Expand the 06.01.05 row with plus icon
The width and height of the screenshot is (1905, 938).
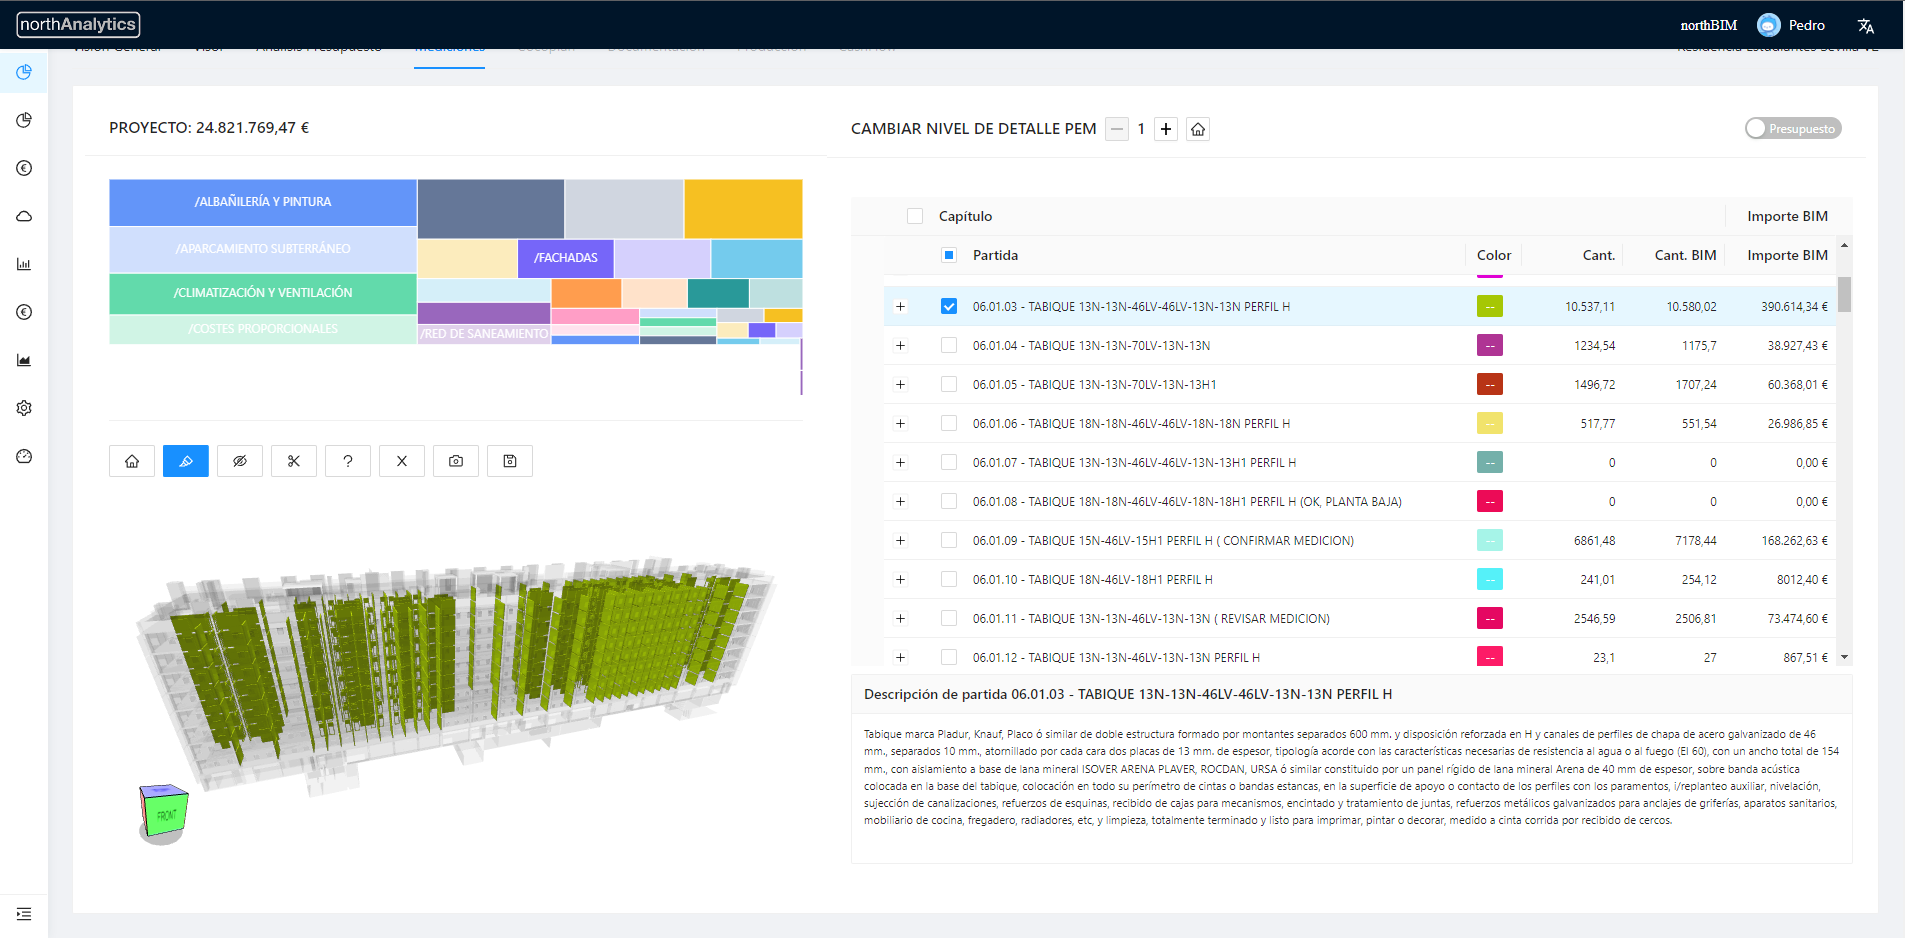(x=900, y=385)
